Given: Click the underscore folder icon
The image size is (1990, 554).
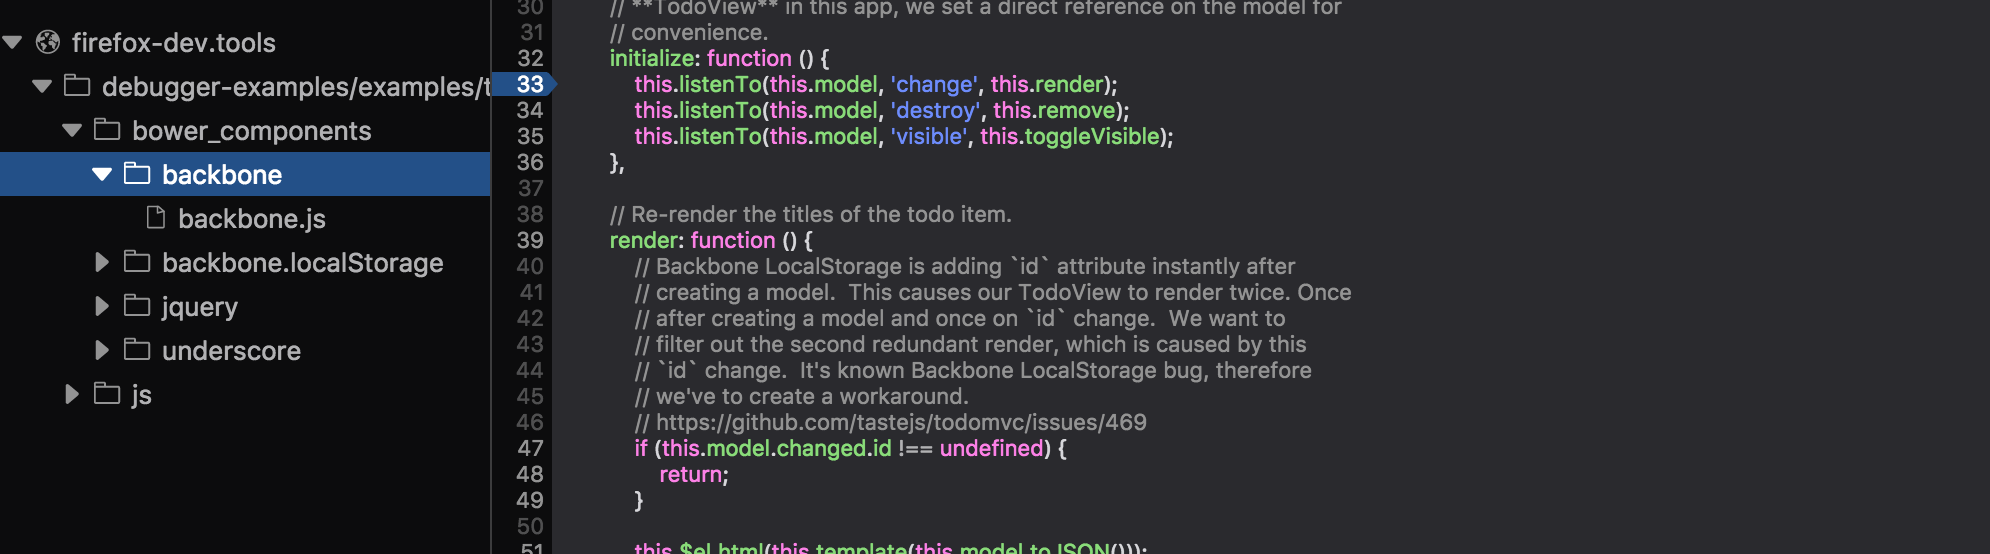Looking at the screenshot, I should [137, 350].
